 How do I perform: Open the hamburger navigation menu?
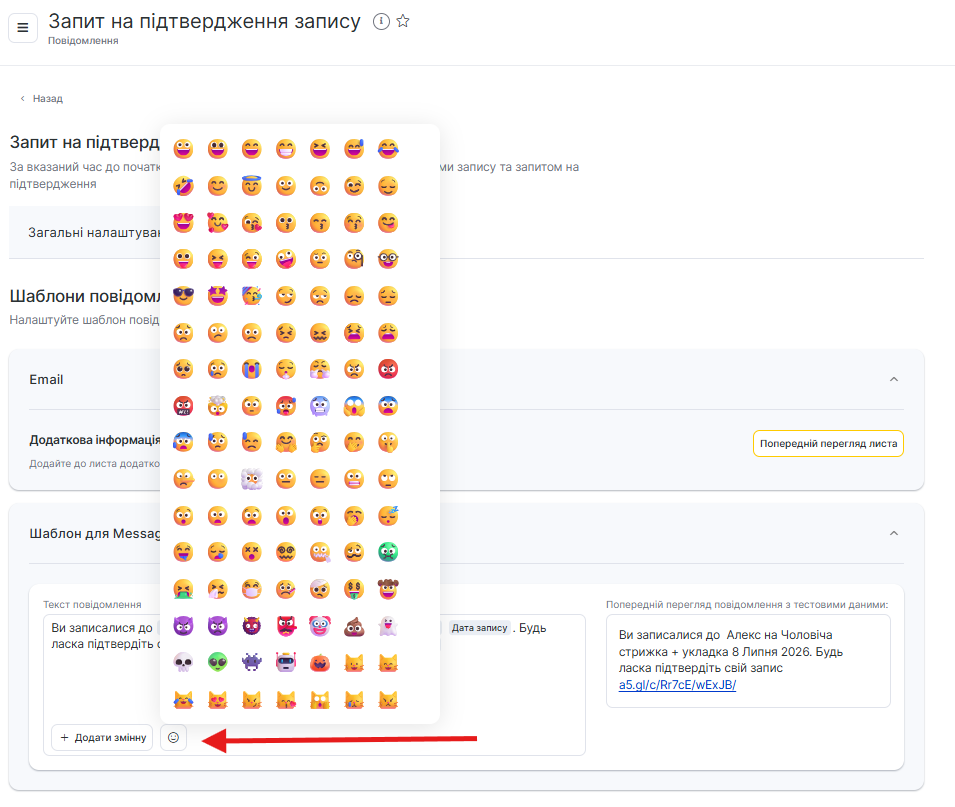click(23, 28)
